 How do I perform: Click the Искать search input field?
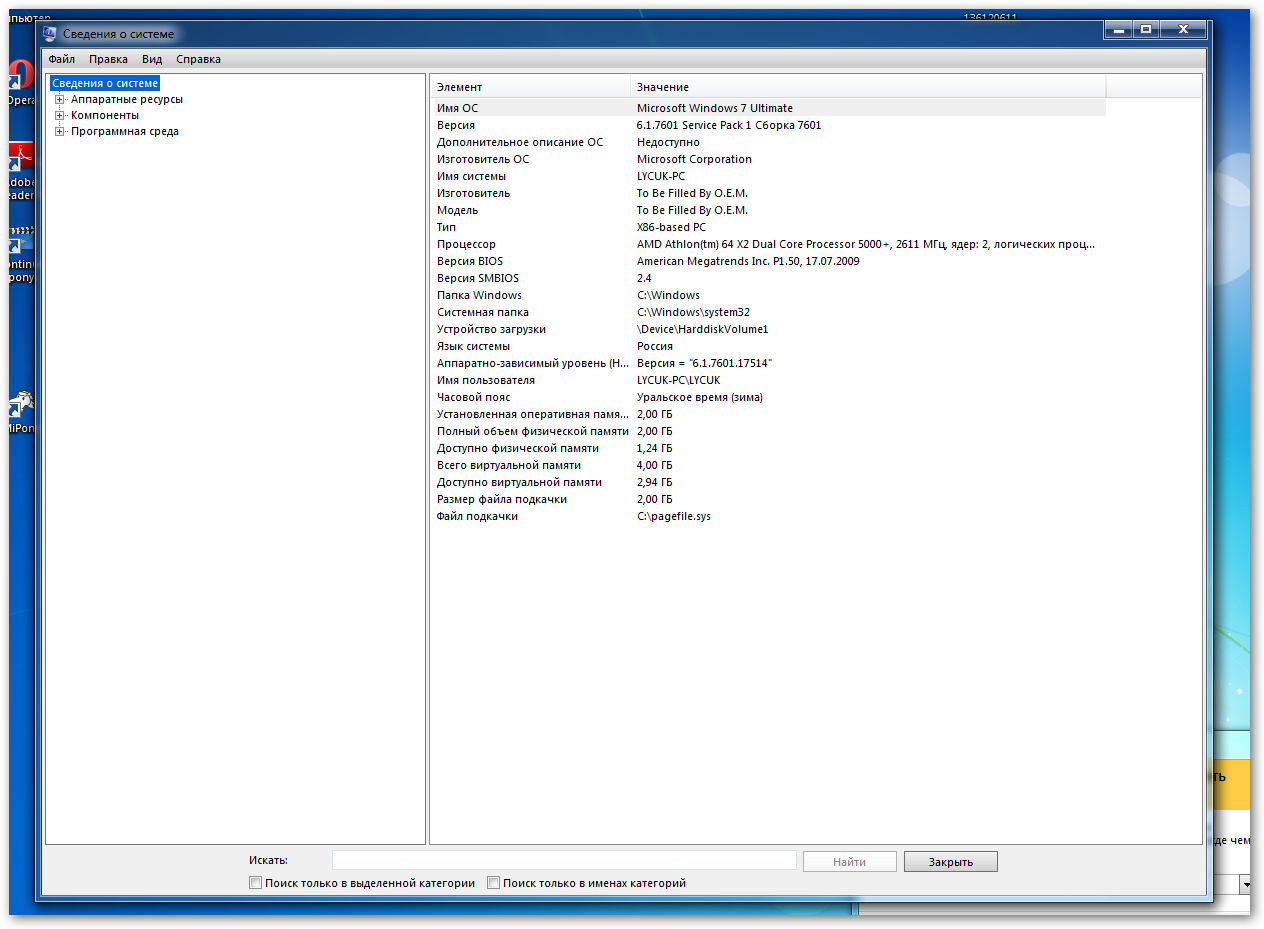564,860
